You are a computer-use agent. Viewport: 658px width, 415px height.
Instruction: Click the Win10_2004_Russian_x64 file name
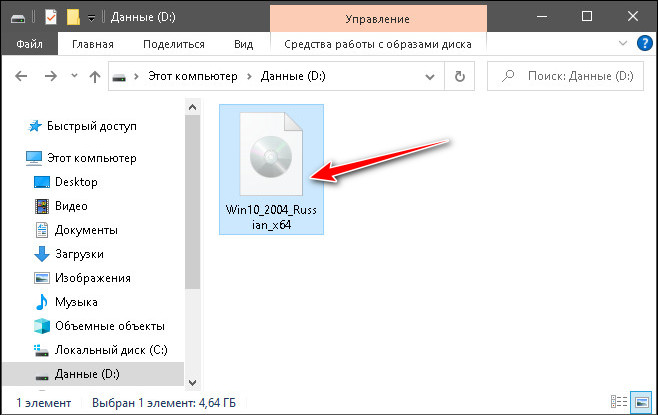point(271,217)
